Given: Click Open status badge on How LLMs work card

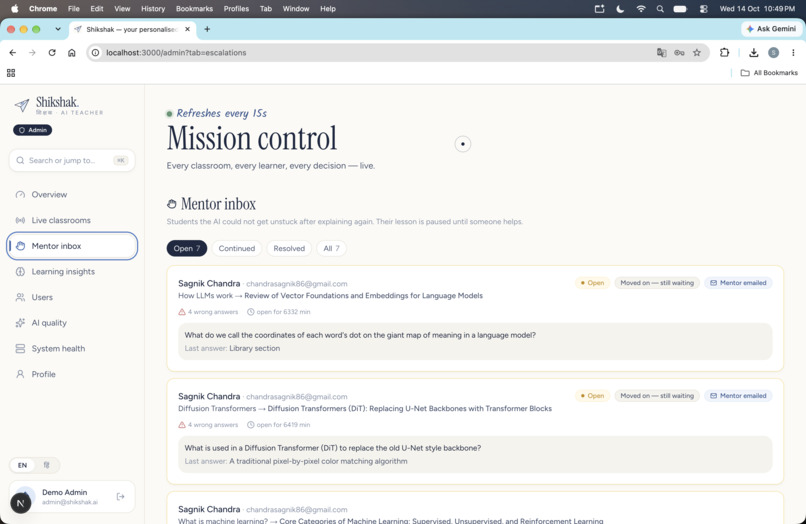Looking at the screenshot, I should [592, 283].
